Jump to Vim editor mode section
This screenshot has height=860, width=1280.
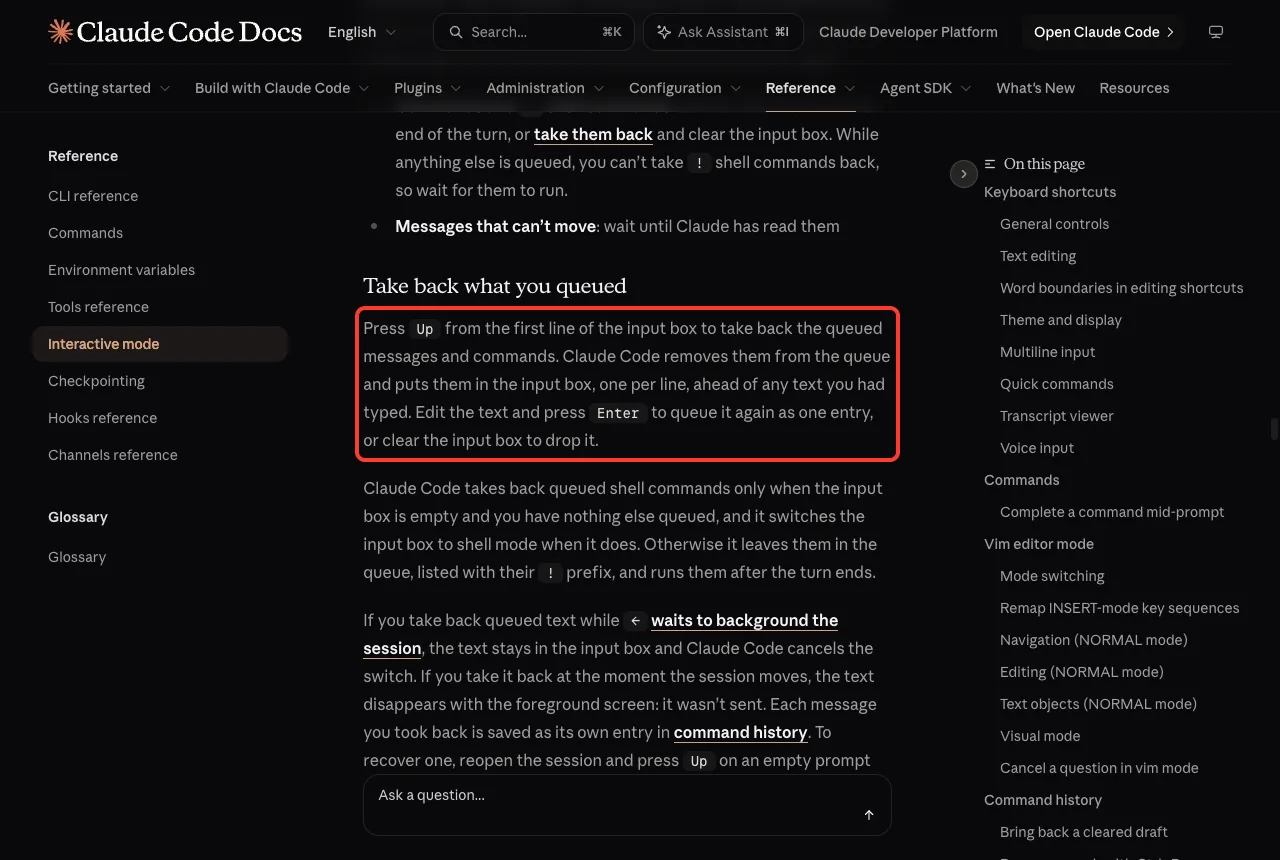click(1039, 544)
